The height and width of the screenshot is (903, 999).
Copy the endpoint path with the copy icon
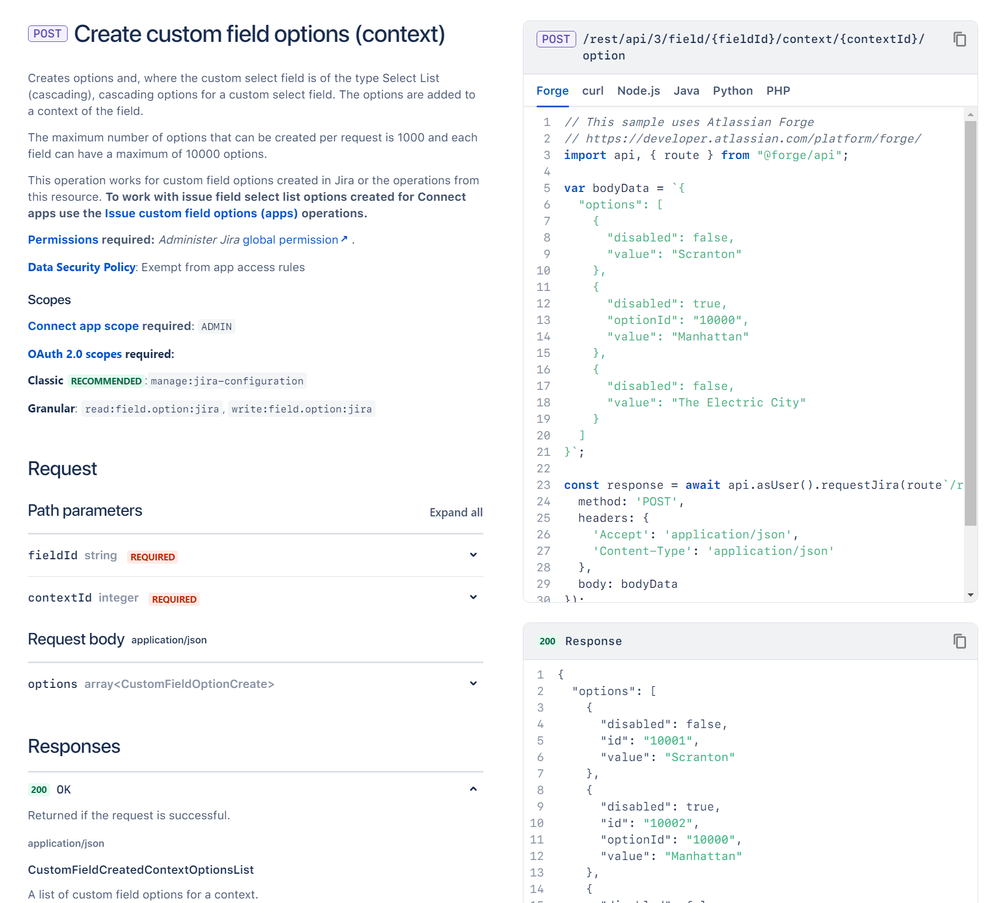click(959, 40)
